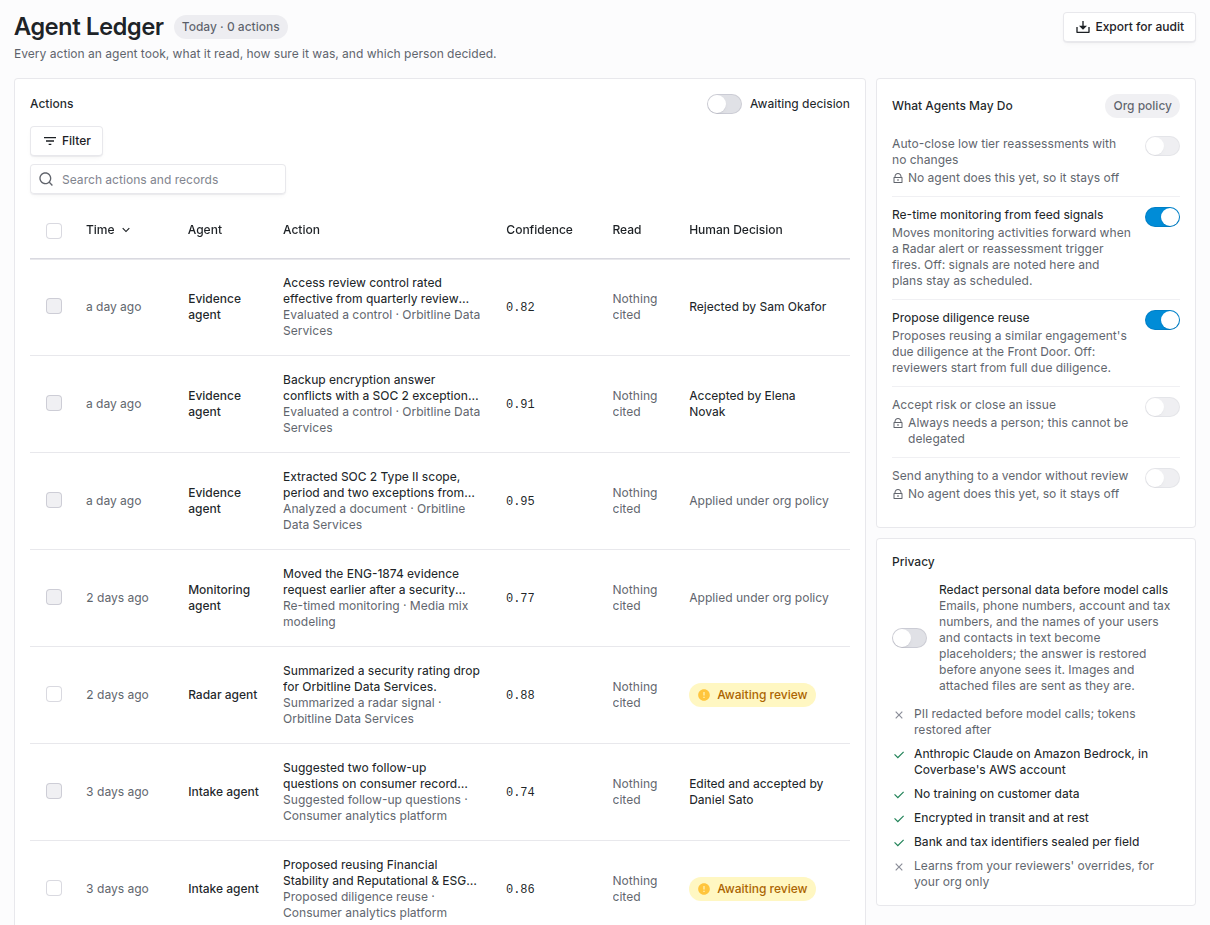
Task: Open the Summarized a security rating drop action
Action: tap(381, 679)
